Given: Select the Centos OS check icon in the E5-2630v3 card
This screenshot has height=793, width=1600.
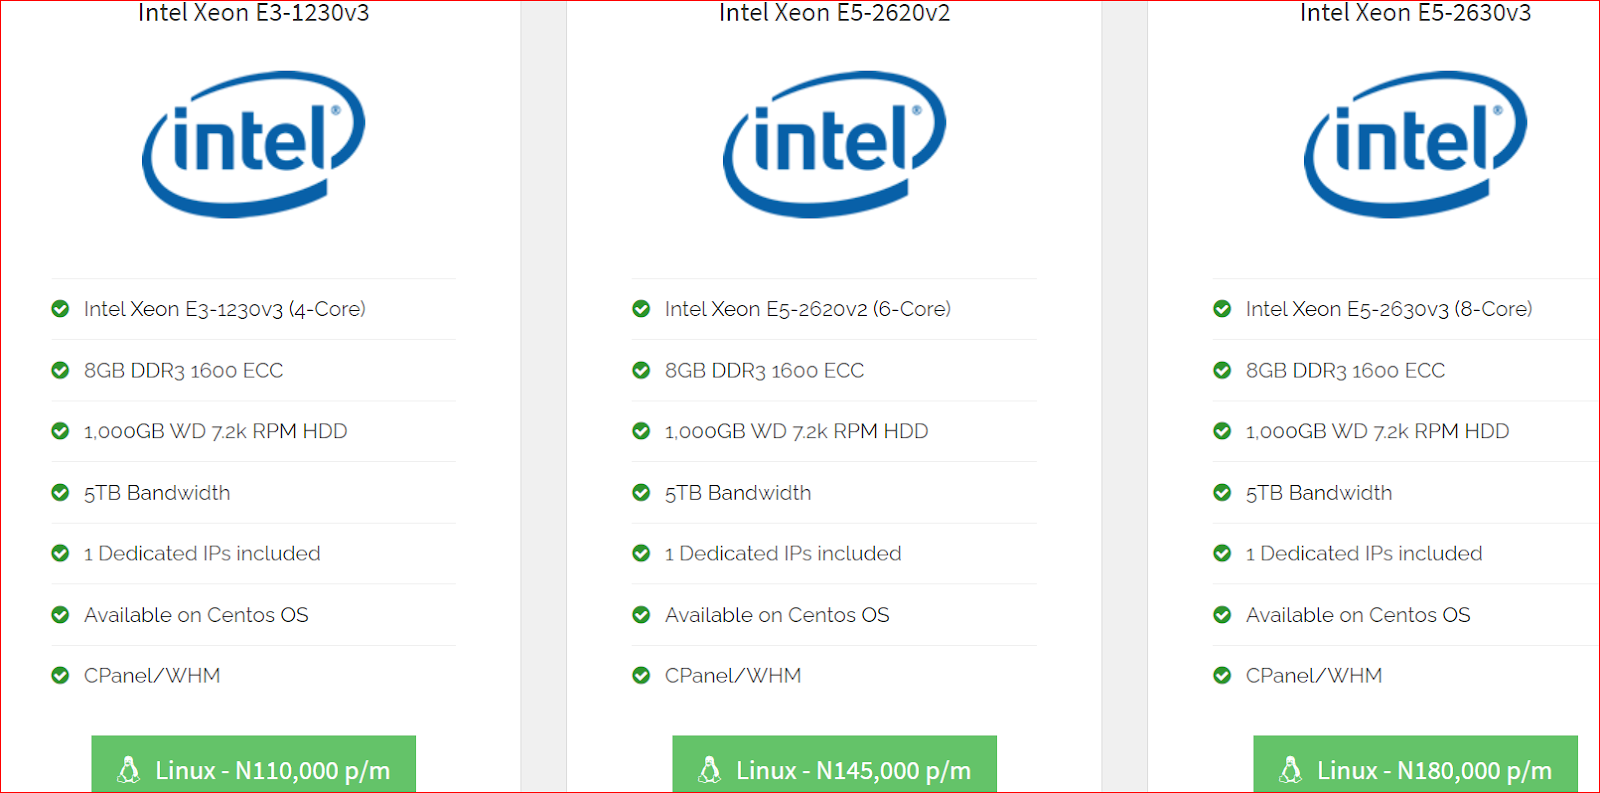Looking at the screenshot, I should (x=1222, y=615).
